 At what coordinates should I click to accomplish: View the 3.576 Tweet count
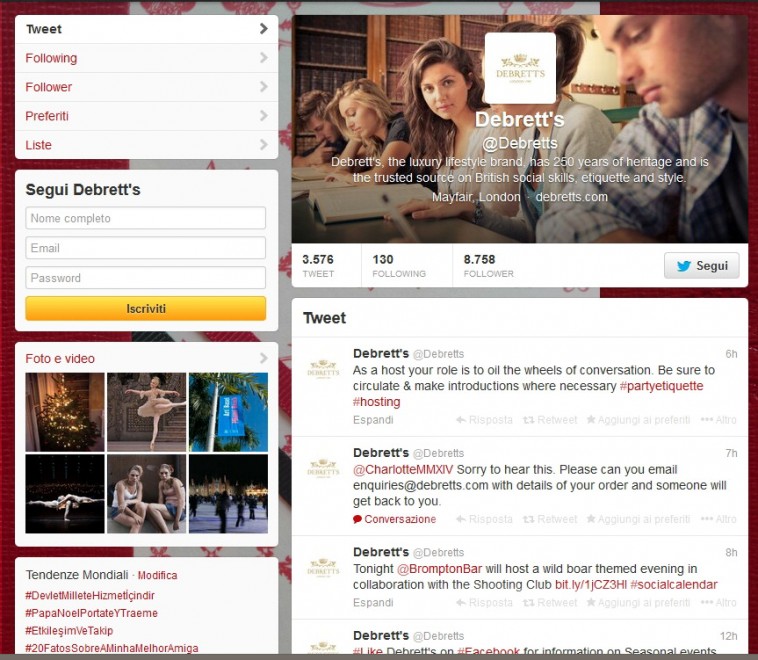[318, 265]
